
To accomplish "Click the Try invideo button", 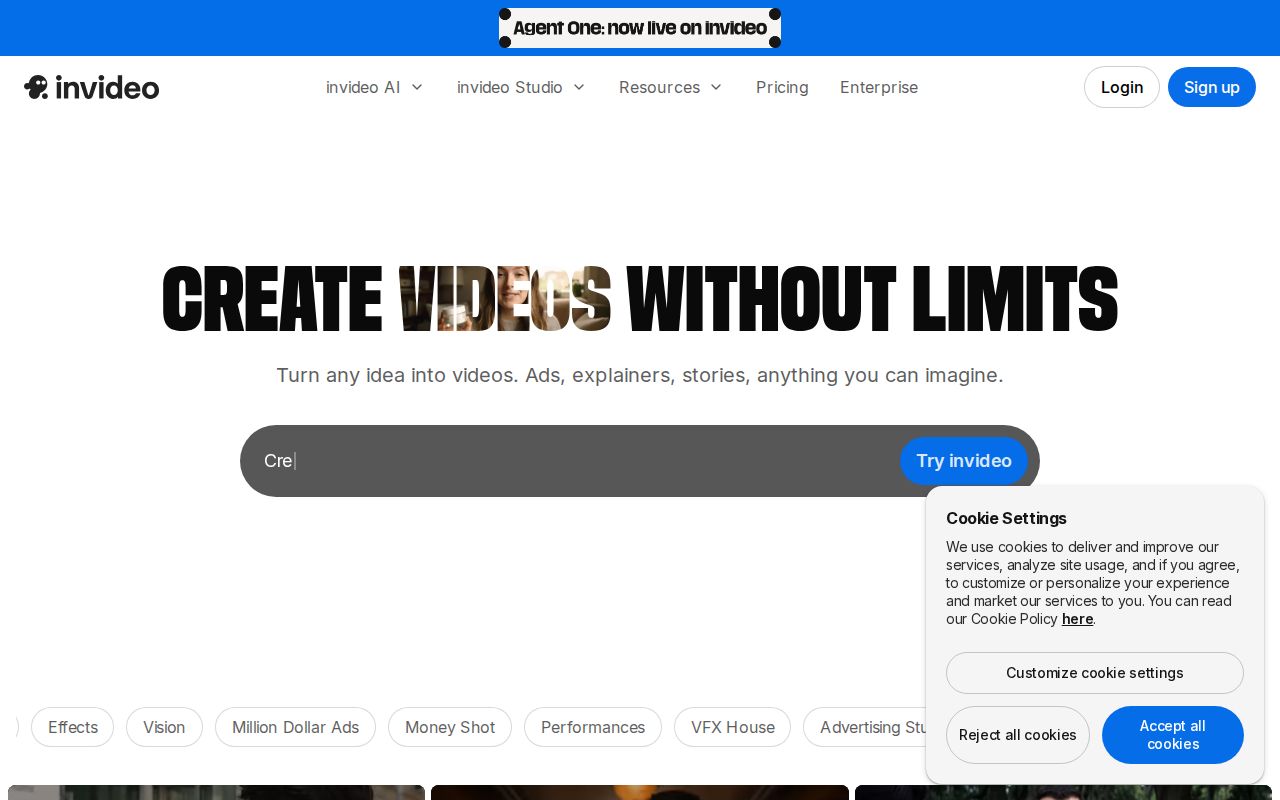I will click(x=964, y=461).
